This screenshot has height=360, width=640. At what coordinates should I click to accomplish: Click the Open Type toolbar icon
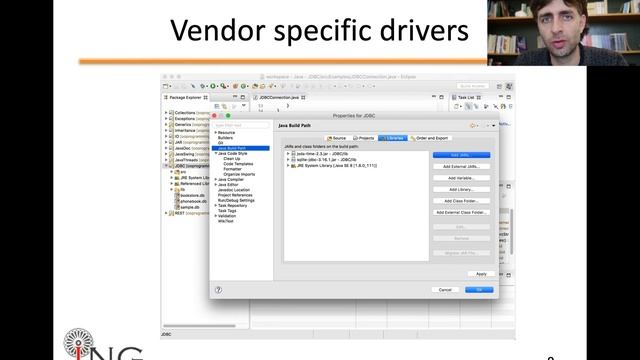click(x=255, y=86)
